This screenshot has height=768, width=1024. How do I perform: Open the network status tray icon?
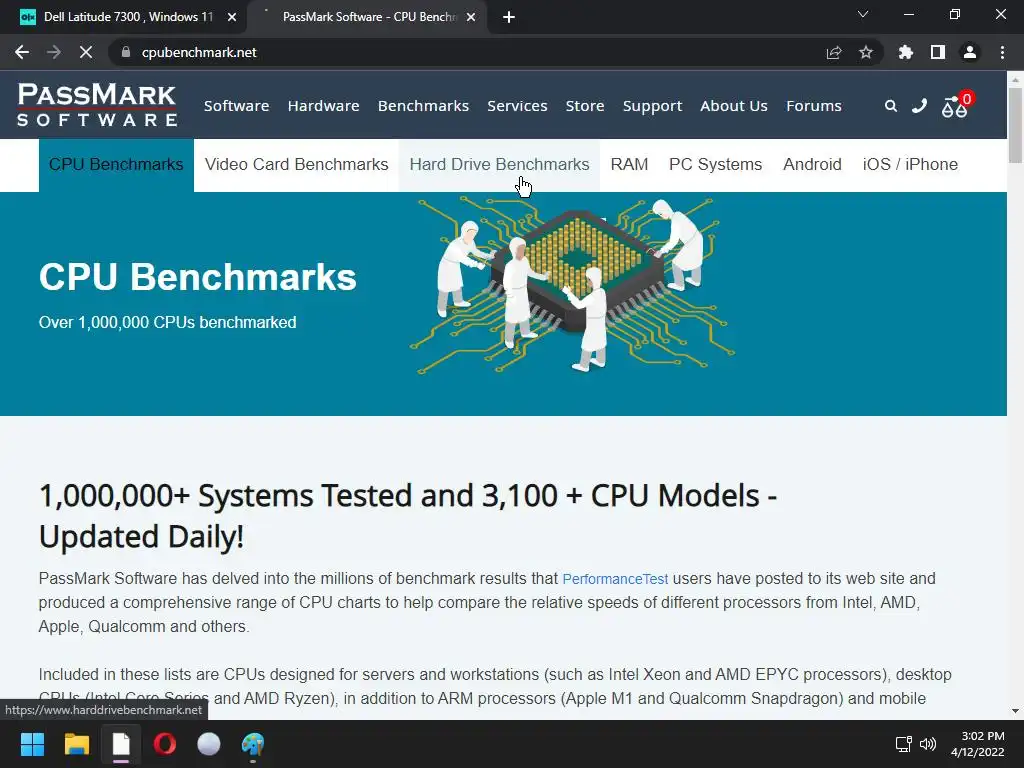tap(903, 744)
